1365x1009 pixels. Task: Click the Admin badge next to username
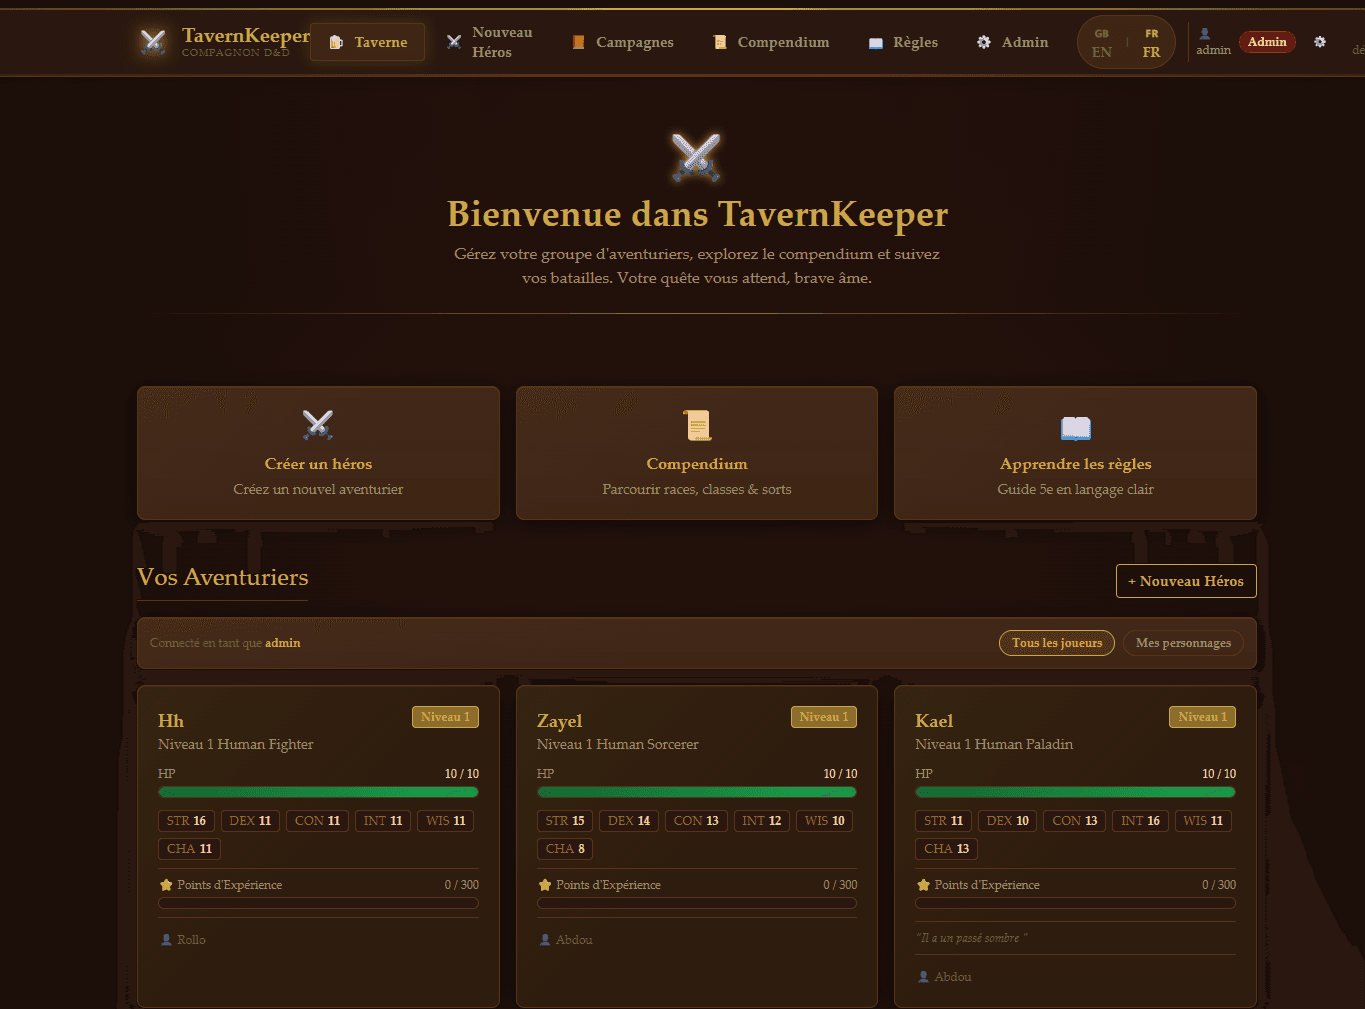pyautogui.click(x=1266, y=42)
